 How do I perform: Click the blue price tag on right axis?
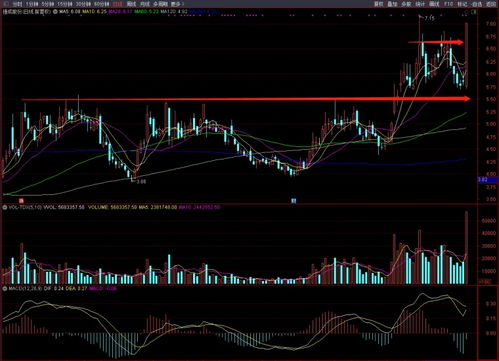point(488,180)
